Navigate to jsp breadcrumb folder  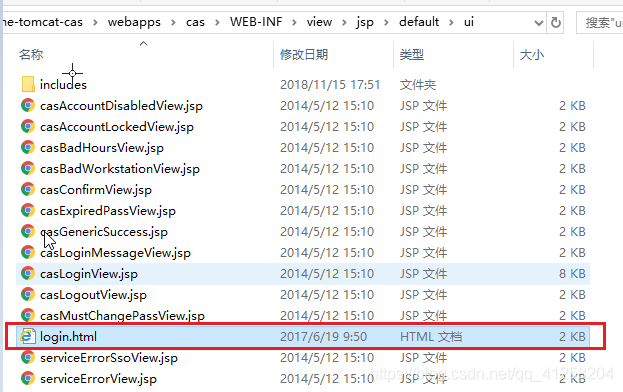(x=365, y=23)
